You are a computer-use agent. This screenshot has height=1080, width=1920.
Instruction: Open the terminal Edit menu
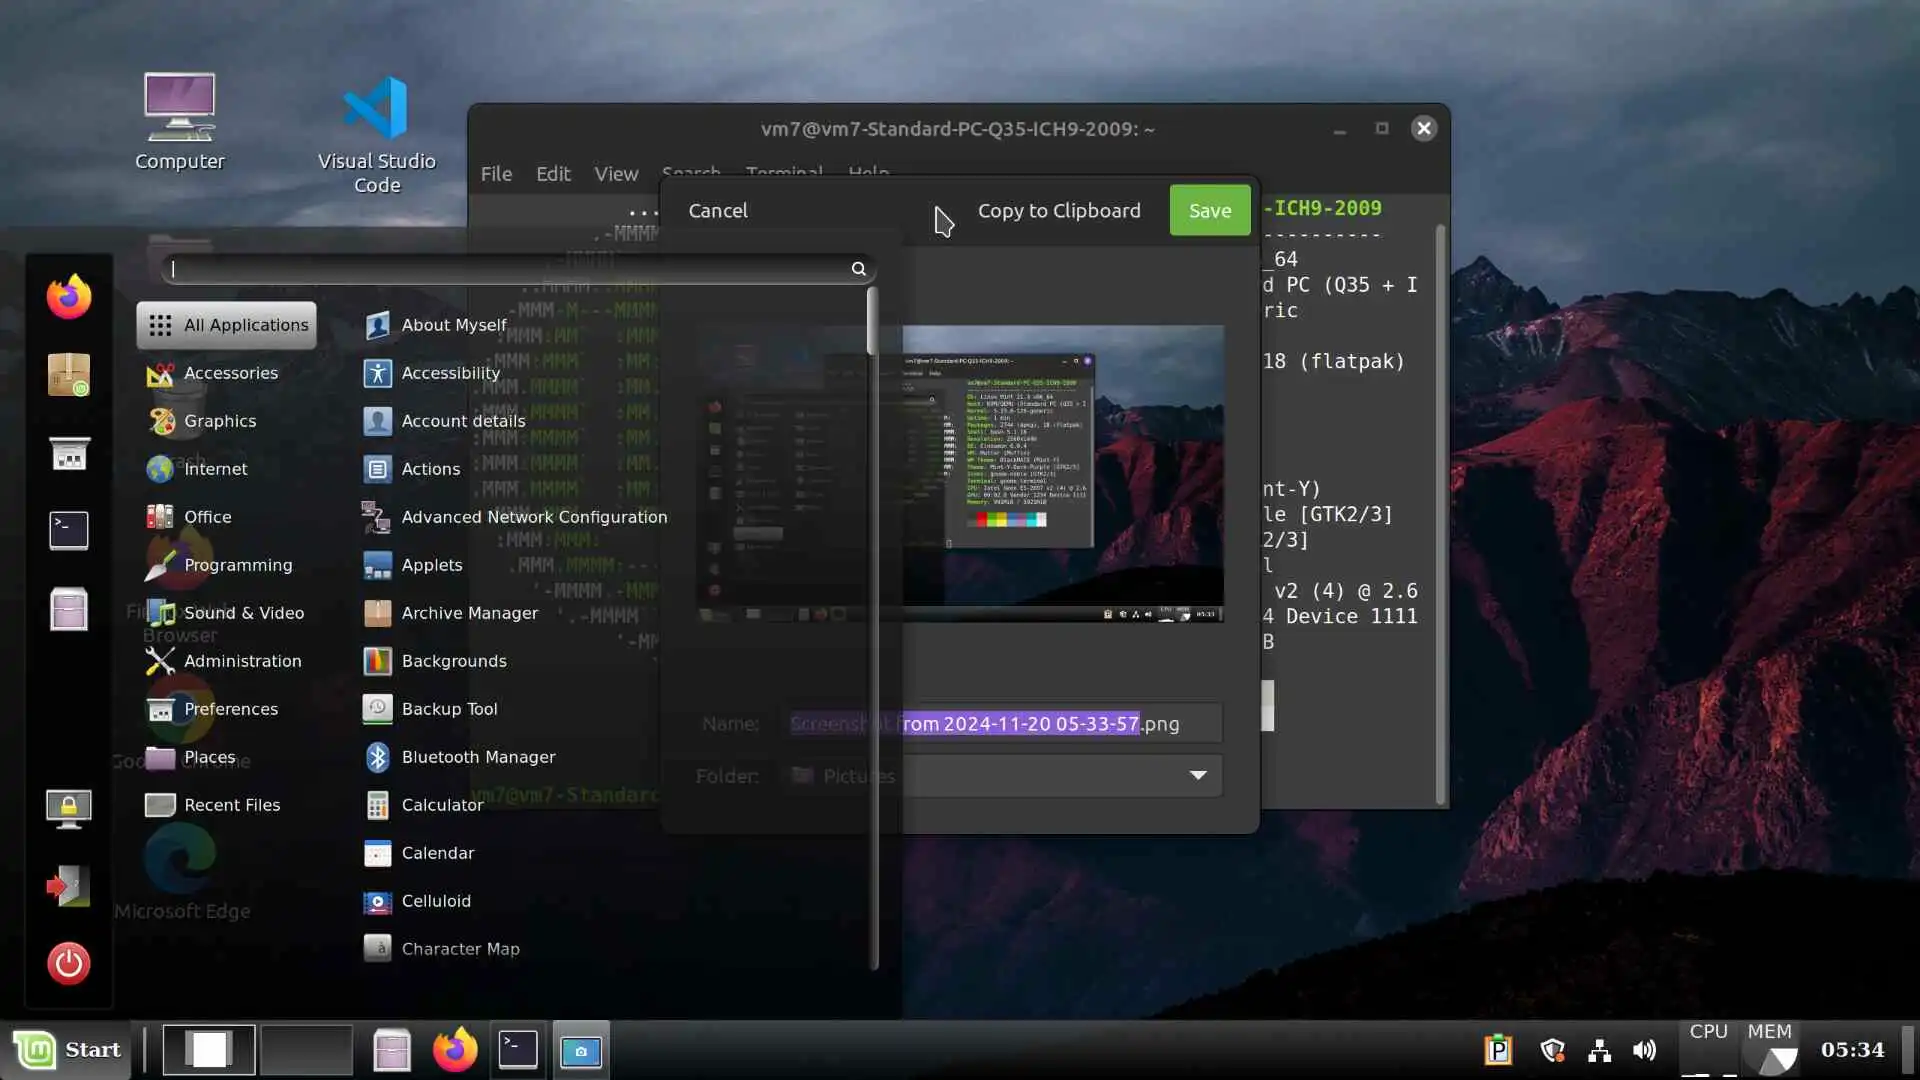click(x=552, y=174)
